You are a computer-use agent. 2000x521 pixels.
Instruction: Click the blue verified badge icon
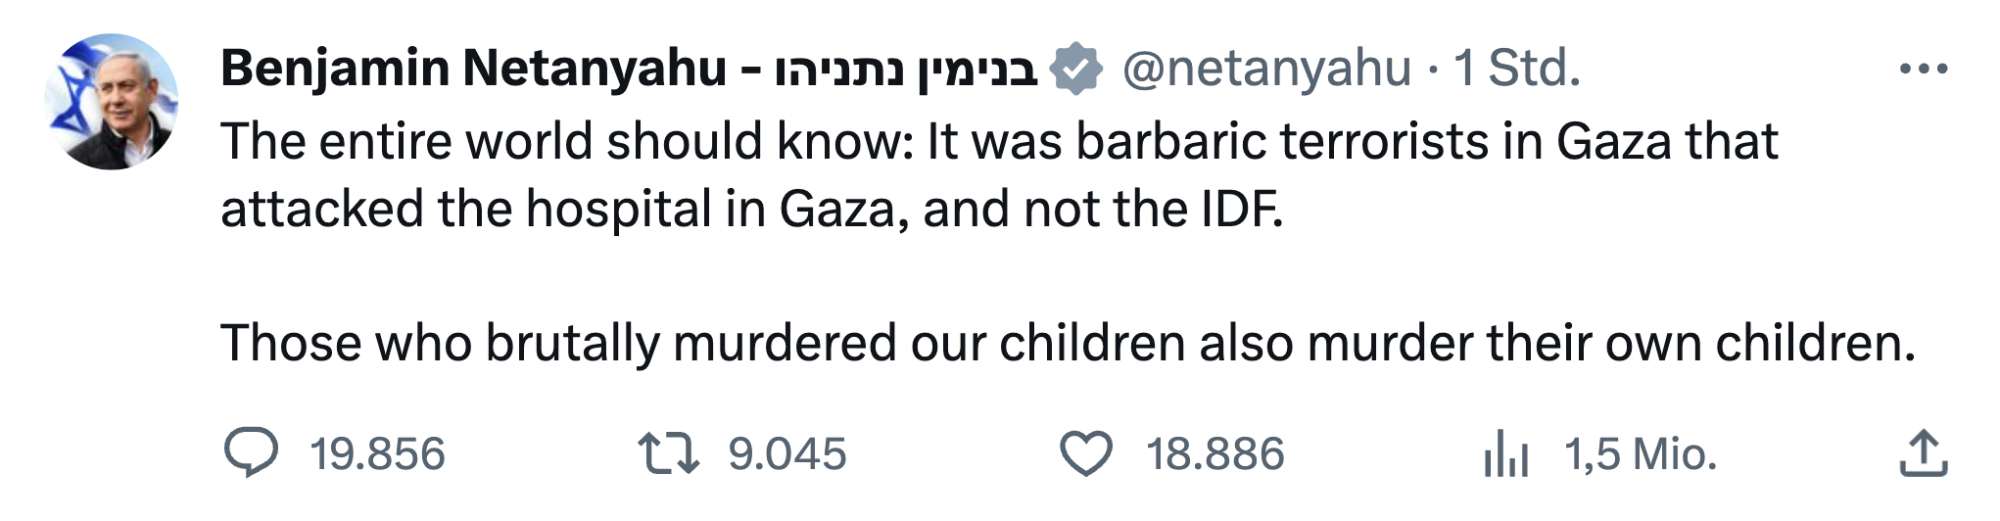coord(1076,69)
